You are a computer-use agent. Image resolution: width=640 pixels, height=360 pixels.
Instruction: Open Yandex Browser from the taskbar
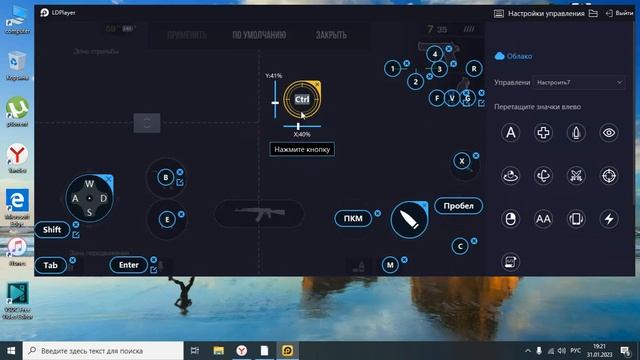tap(242, 351)
